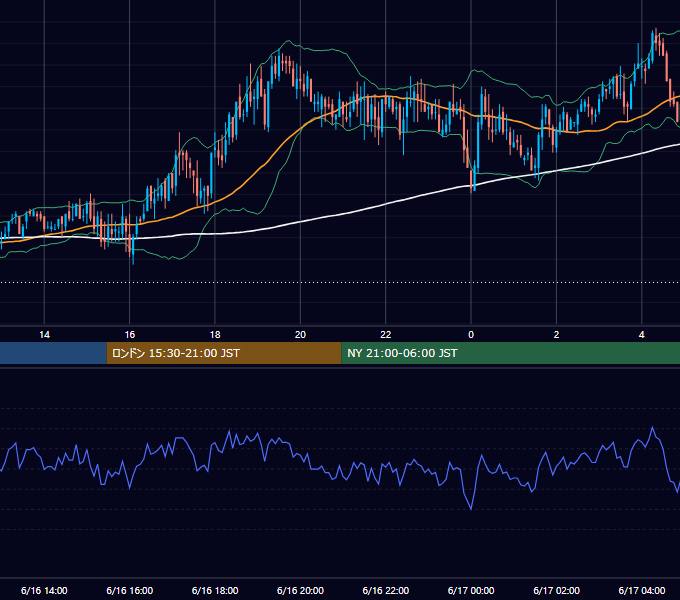Click the 2 hour label on price chart axis

(556, 335)
